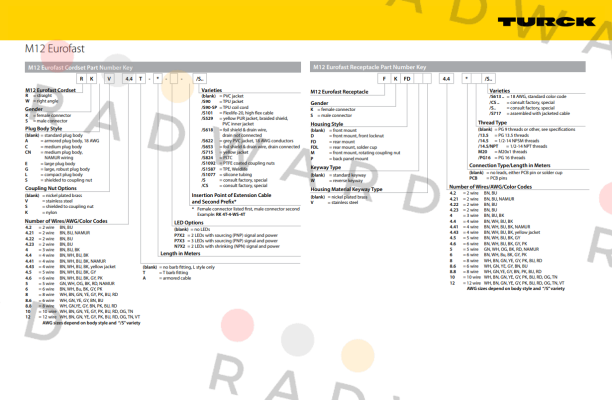
Task: Select the 'Plug Body Style' heading
Action: (43, 128)
